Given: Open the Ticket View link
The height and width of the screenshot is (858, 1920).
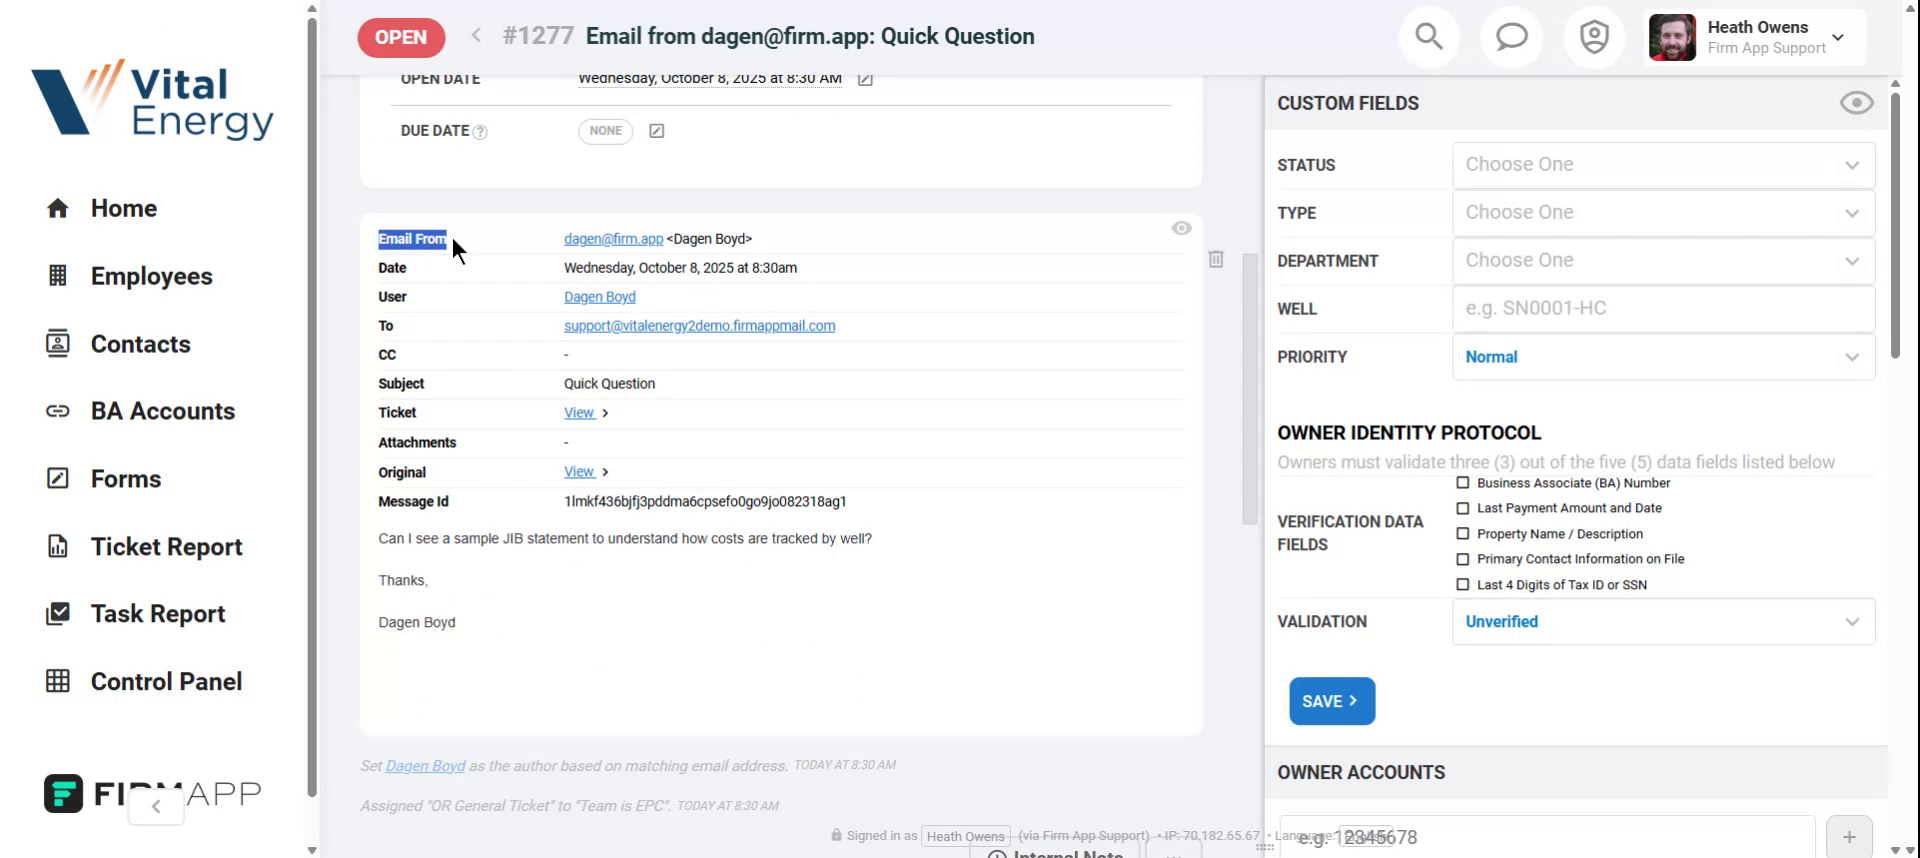Looking at the screenshot, I should 580,413.
